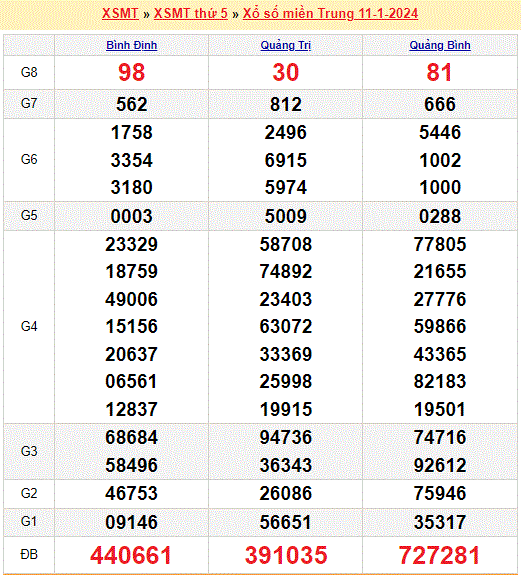The height and width of the screenshot is (575, 521).
Task: Click Quảng Trị G8 number 30
Action: [x=286, y=72]
